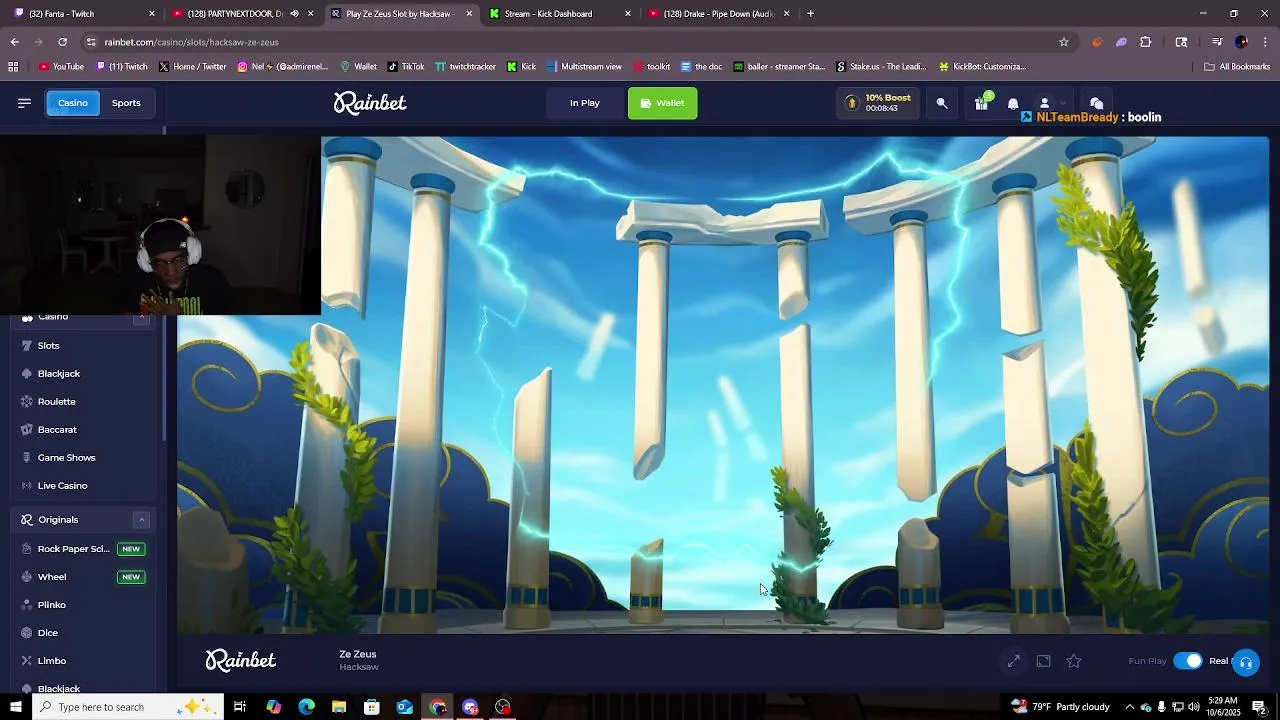This screenshot has width=1280, height=720.
Task: Select the Sports tab
Action: pyautogui.click(x=126, y=103)
